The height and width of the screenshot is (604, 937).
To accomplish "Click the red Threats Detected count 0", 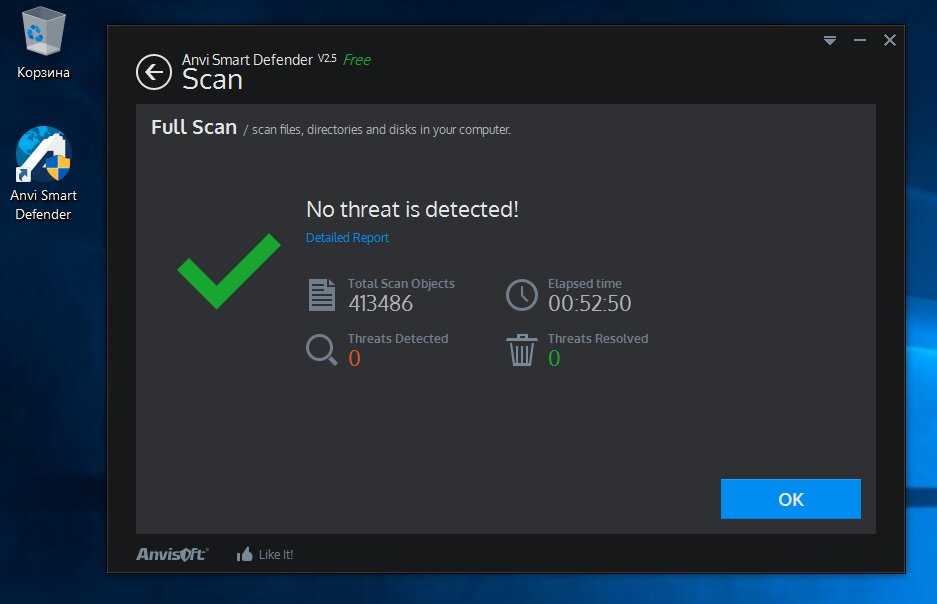I will click(354, 358).
